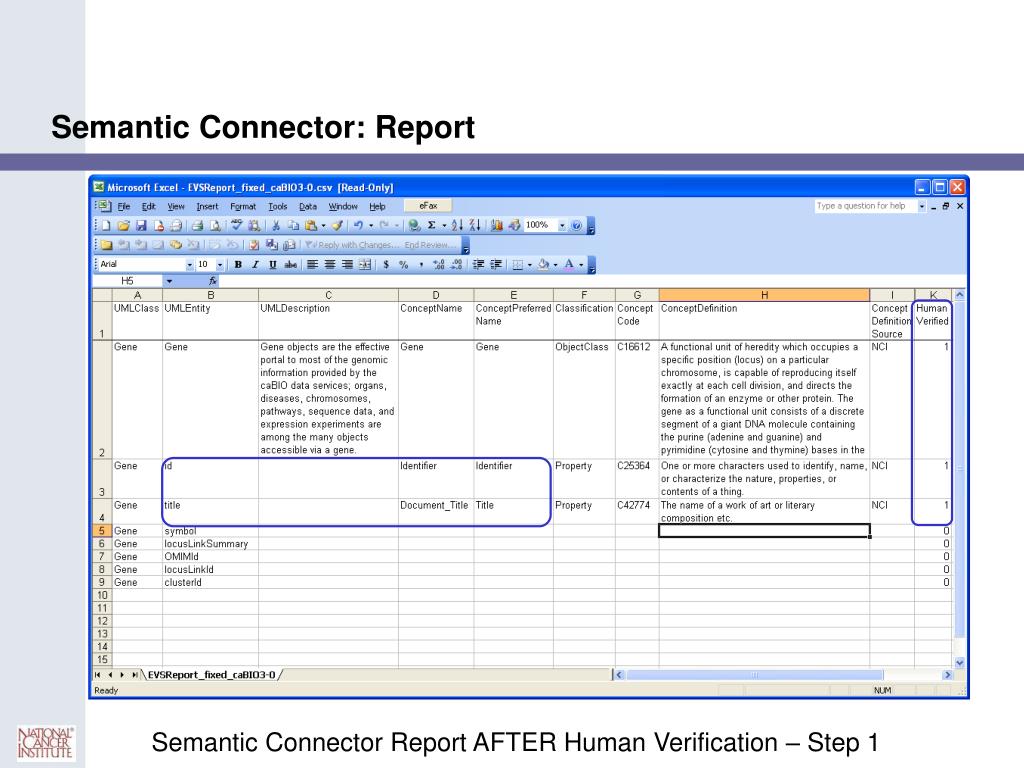
Task: Toggle Bold formatting
Action: click(x=238, y=264)
